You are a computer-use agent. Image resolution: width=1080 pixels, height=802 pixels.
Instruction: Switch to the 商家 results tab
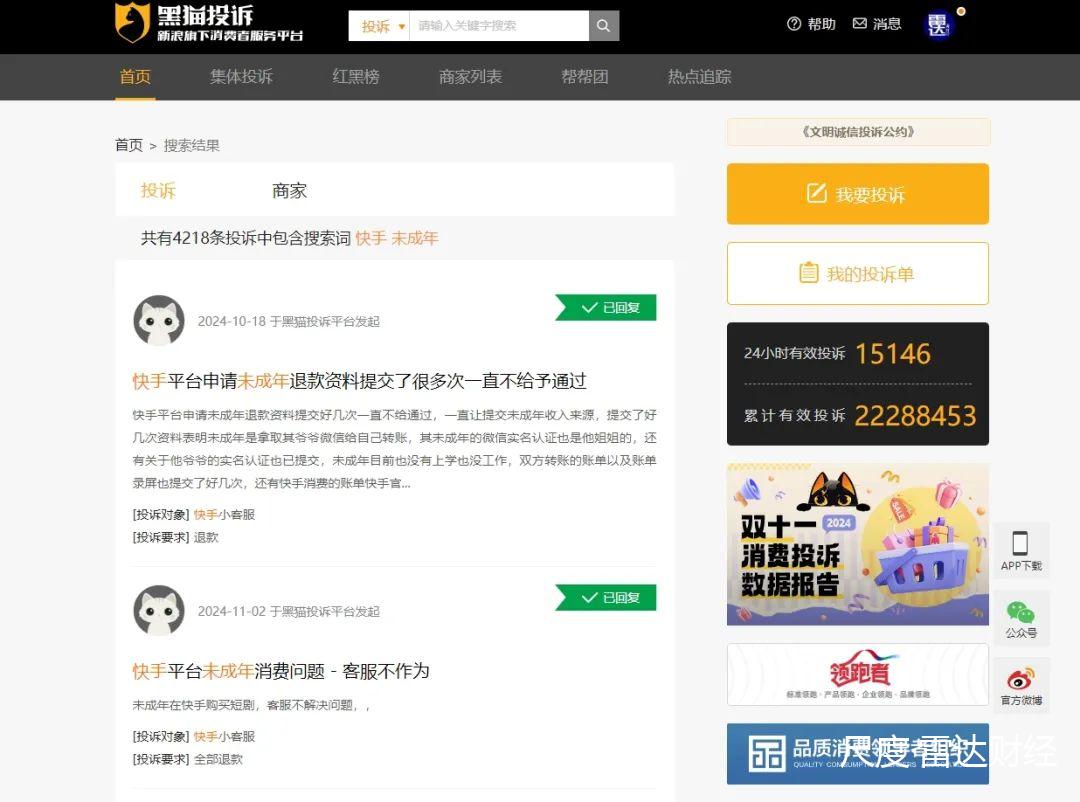289,191
